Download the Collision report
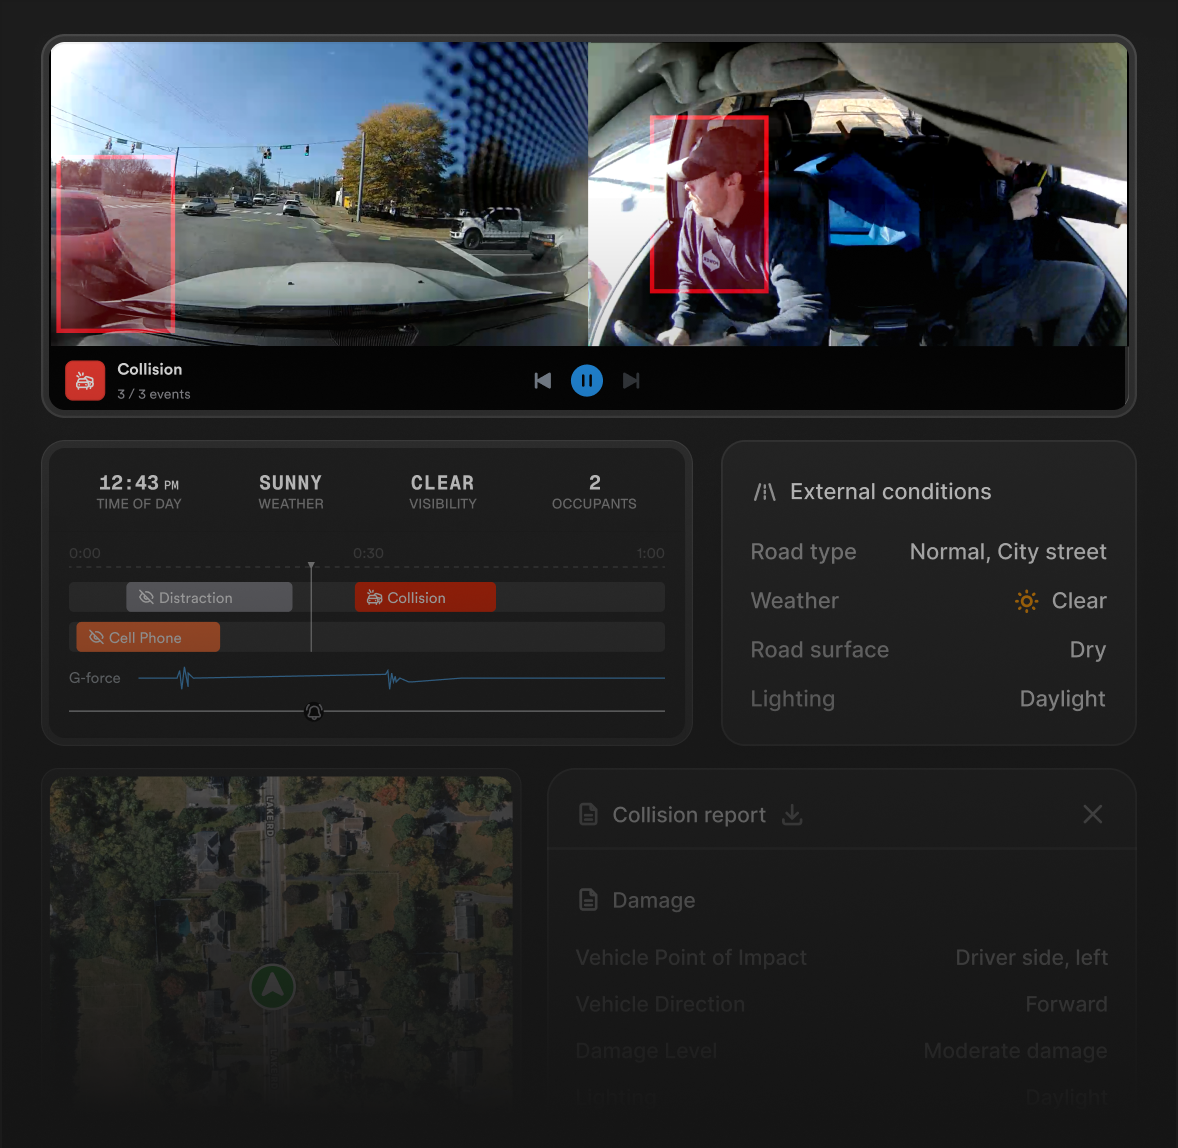 pos(792,814)
